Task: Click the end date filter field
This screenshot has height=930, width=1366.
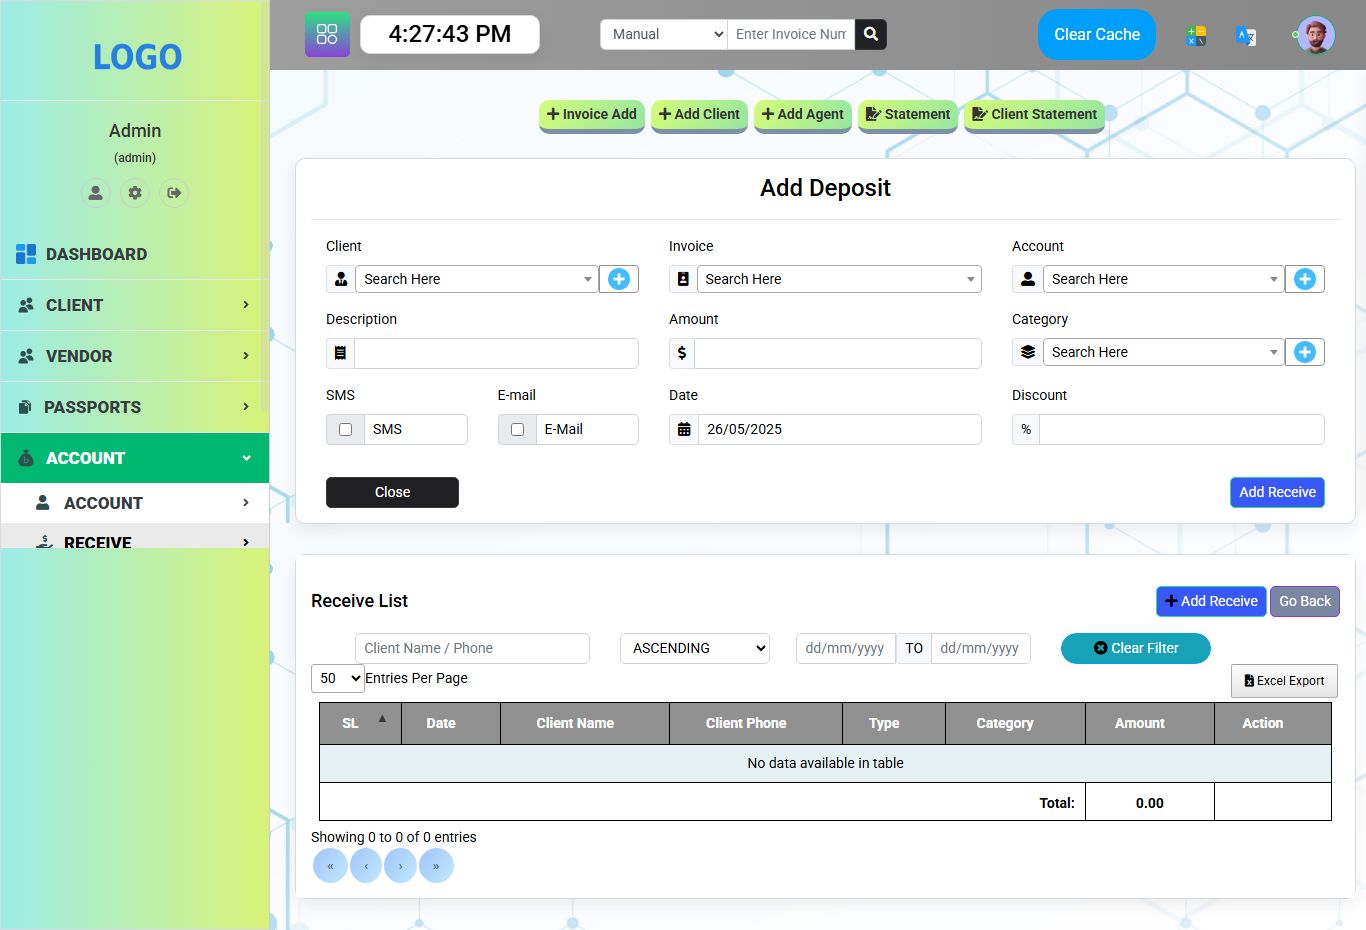Action: click(981, 648)
